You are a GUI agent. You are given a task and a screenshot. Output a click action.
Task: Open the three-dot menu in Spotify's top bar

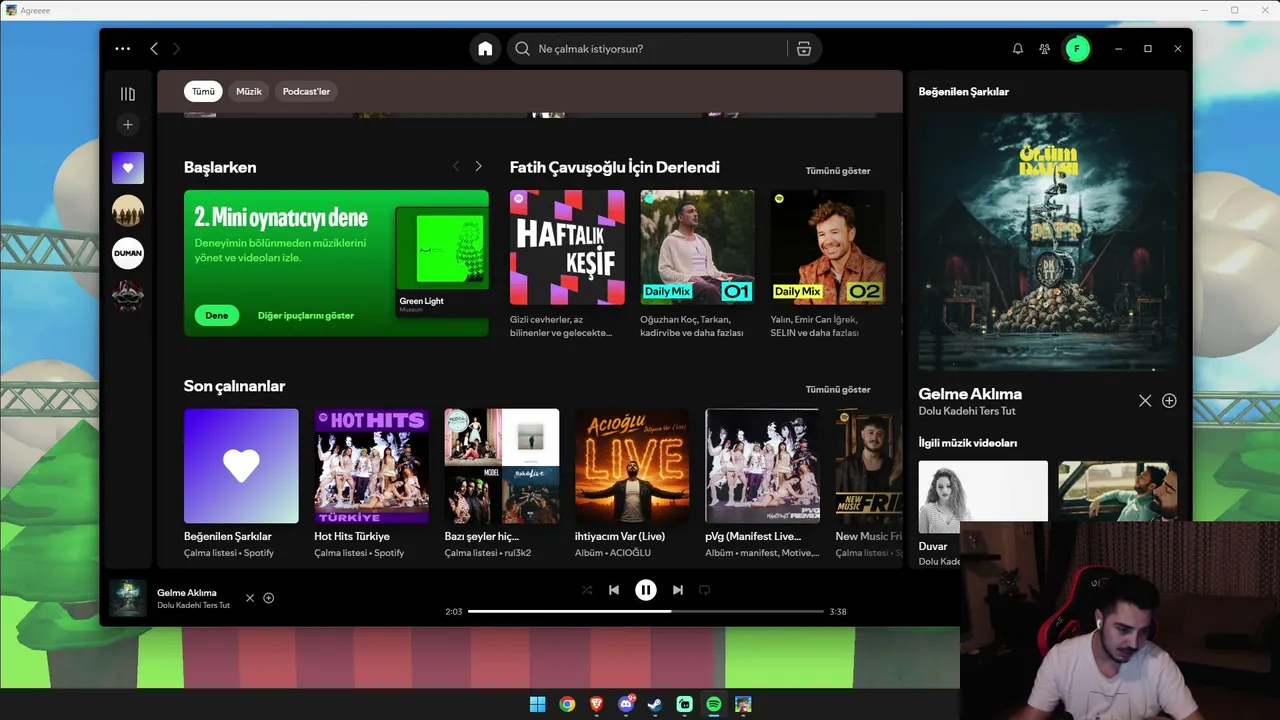point(122,48)
